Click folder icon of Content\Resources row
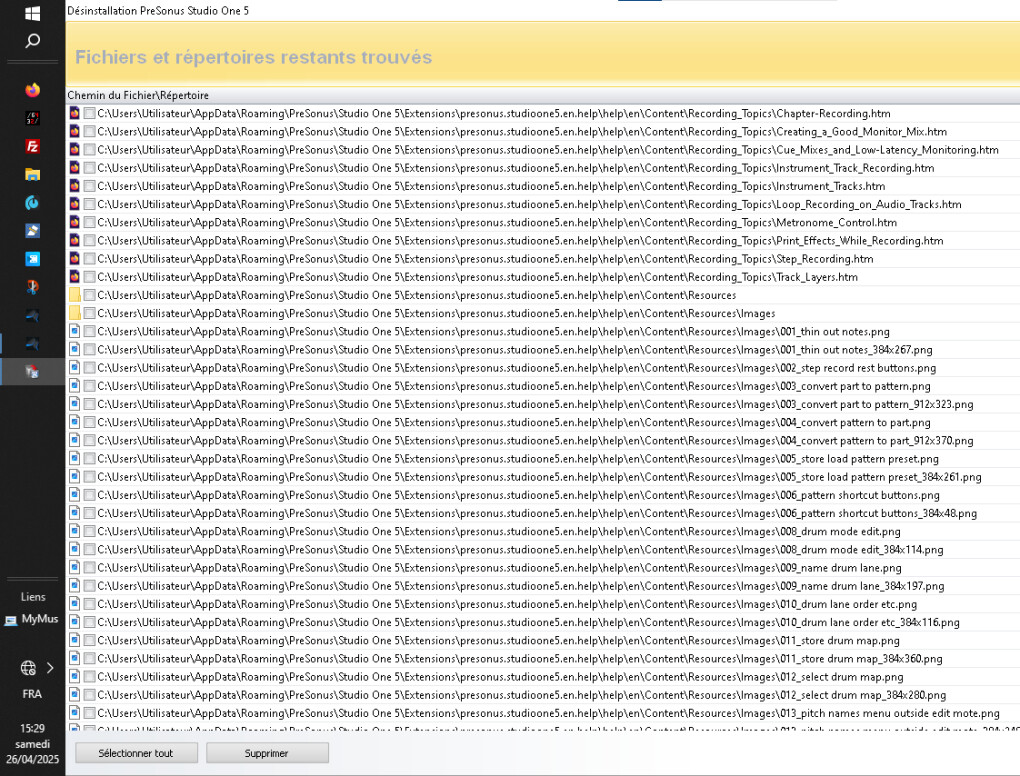The width and height of the screenshot is (1020, 776). tap(75, 295)
